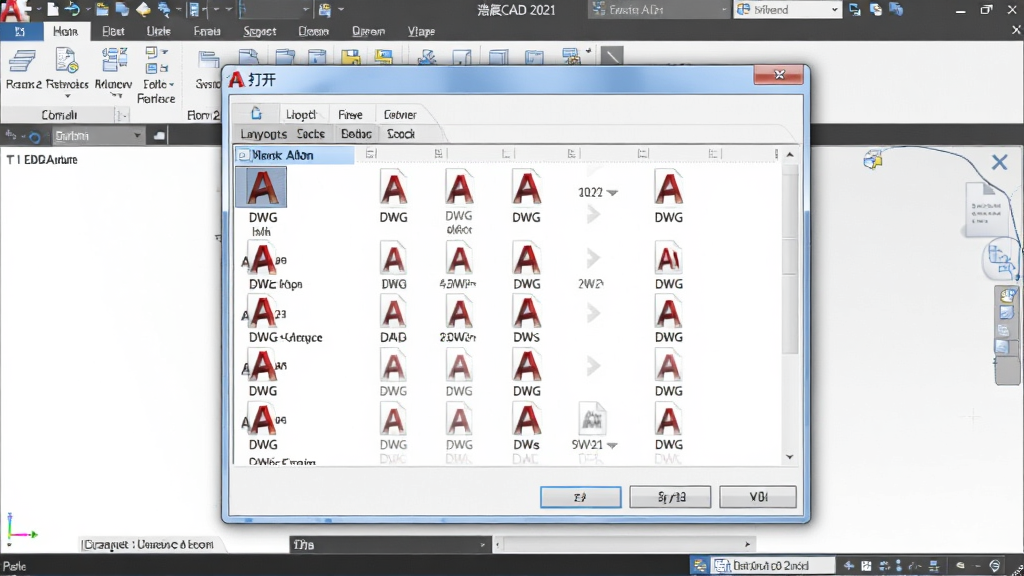Click the dialog list scroll up arrow

[790, 155]
